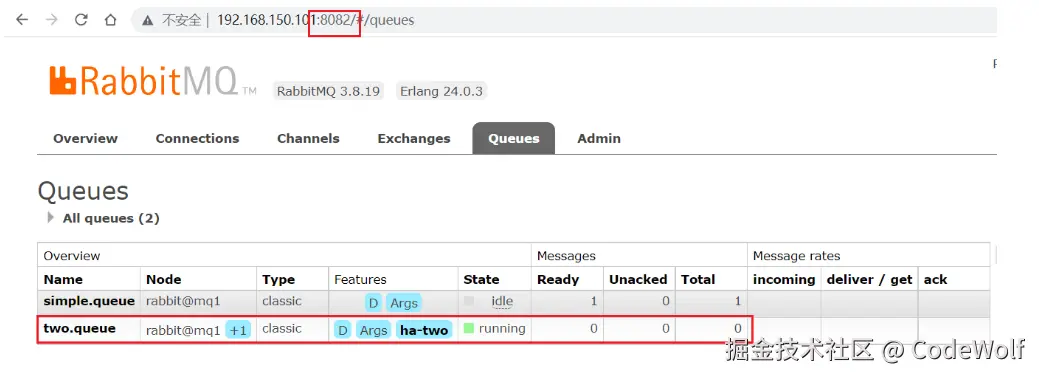Screen dimensions: 1039x378
Task: Click Args badge of two.queue row
Action: pyautogui.click(x=373, y=330)
